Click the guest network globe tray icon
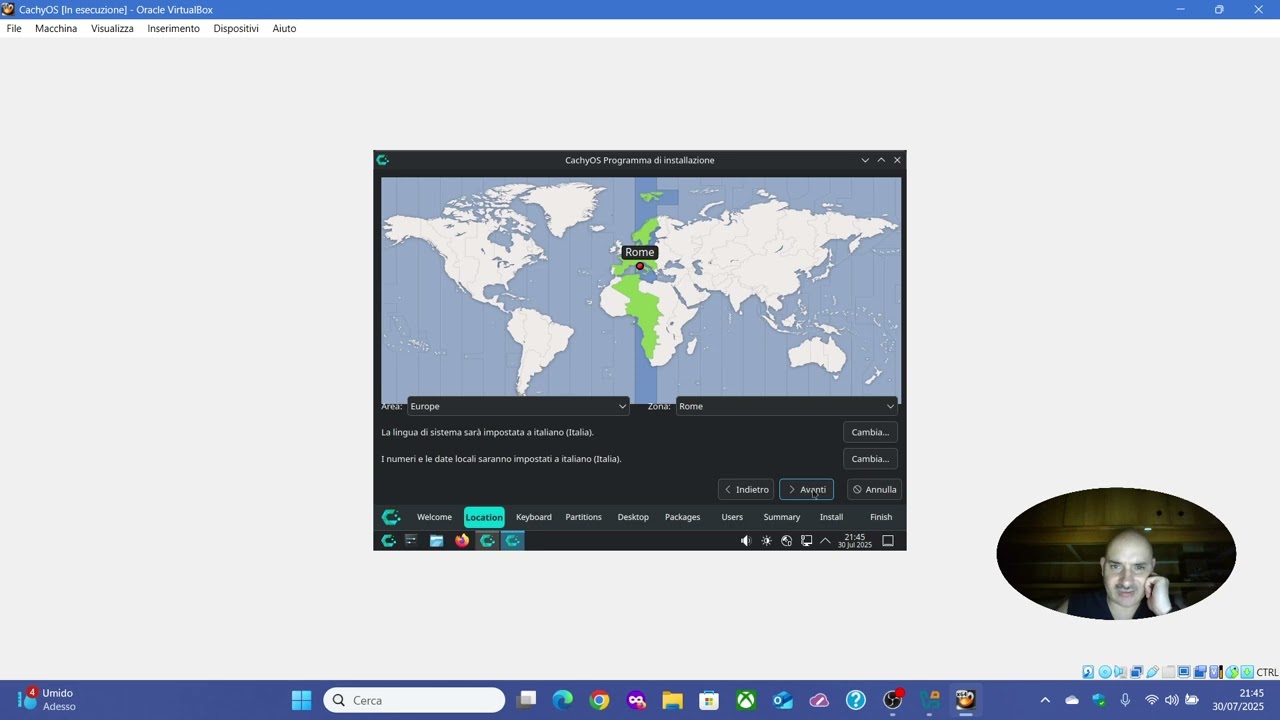Viewport: 1280px width, 720px height. (x=786, y=541)
